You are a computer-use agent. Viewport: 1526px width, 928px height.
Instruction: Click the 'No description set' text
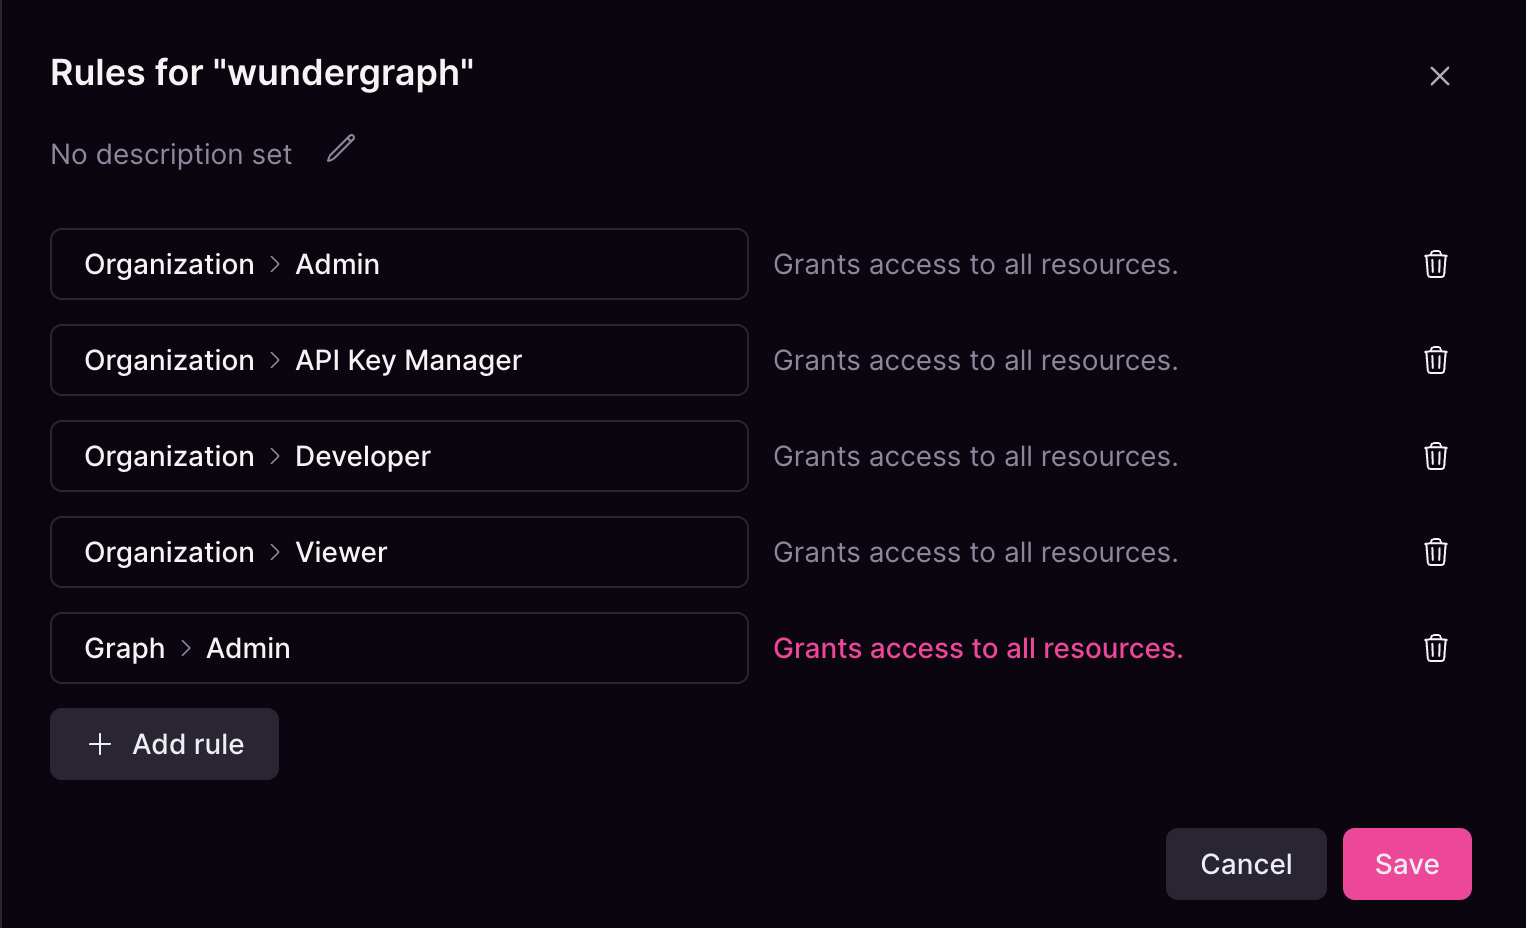pyautogui.click(x=170, y=154)
